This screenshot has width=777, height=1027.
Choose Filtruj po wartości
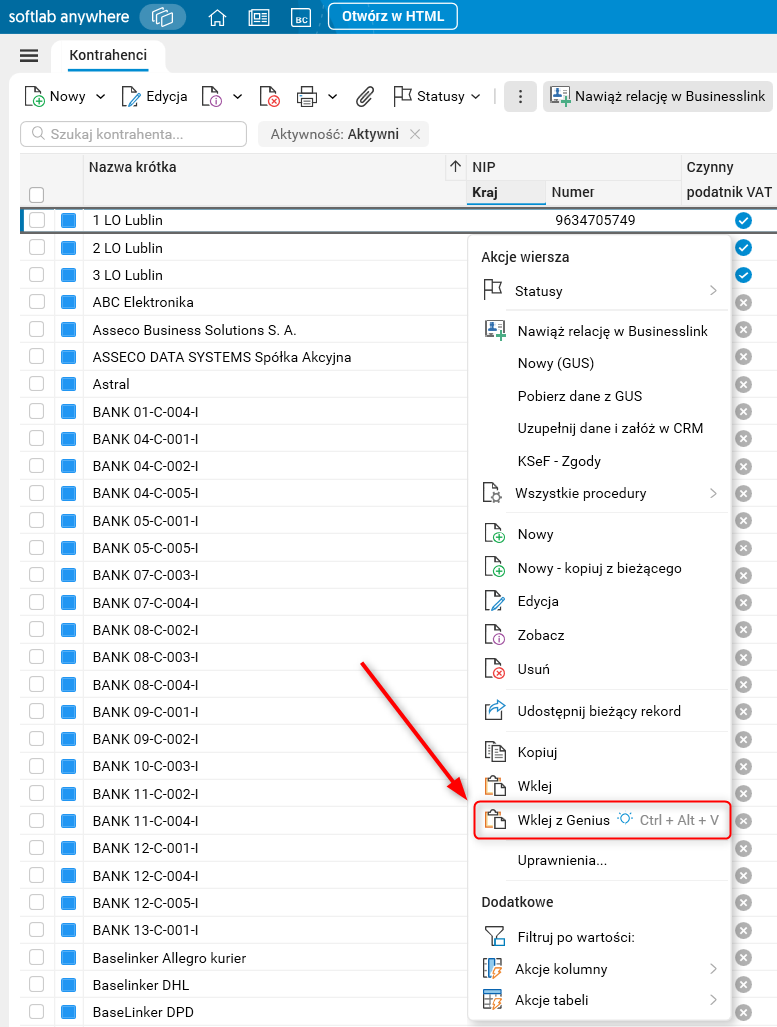coord(599,937)
